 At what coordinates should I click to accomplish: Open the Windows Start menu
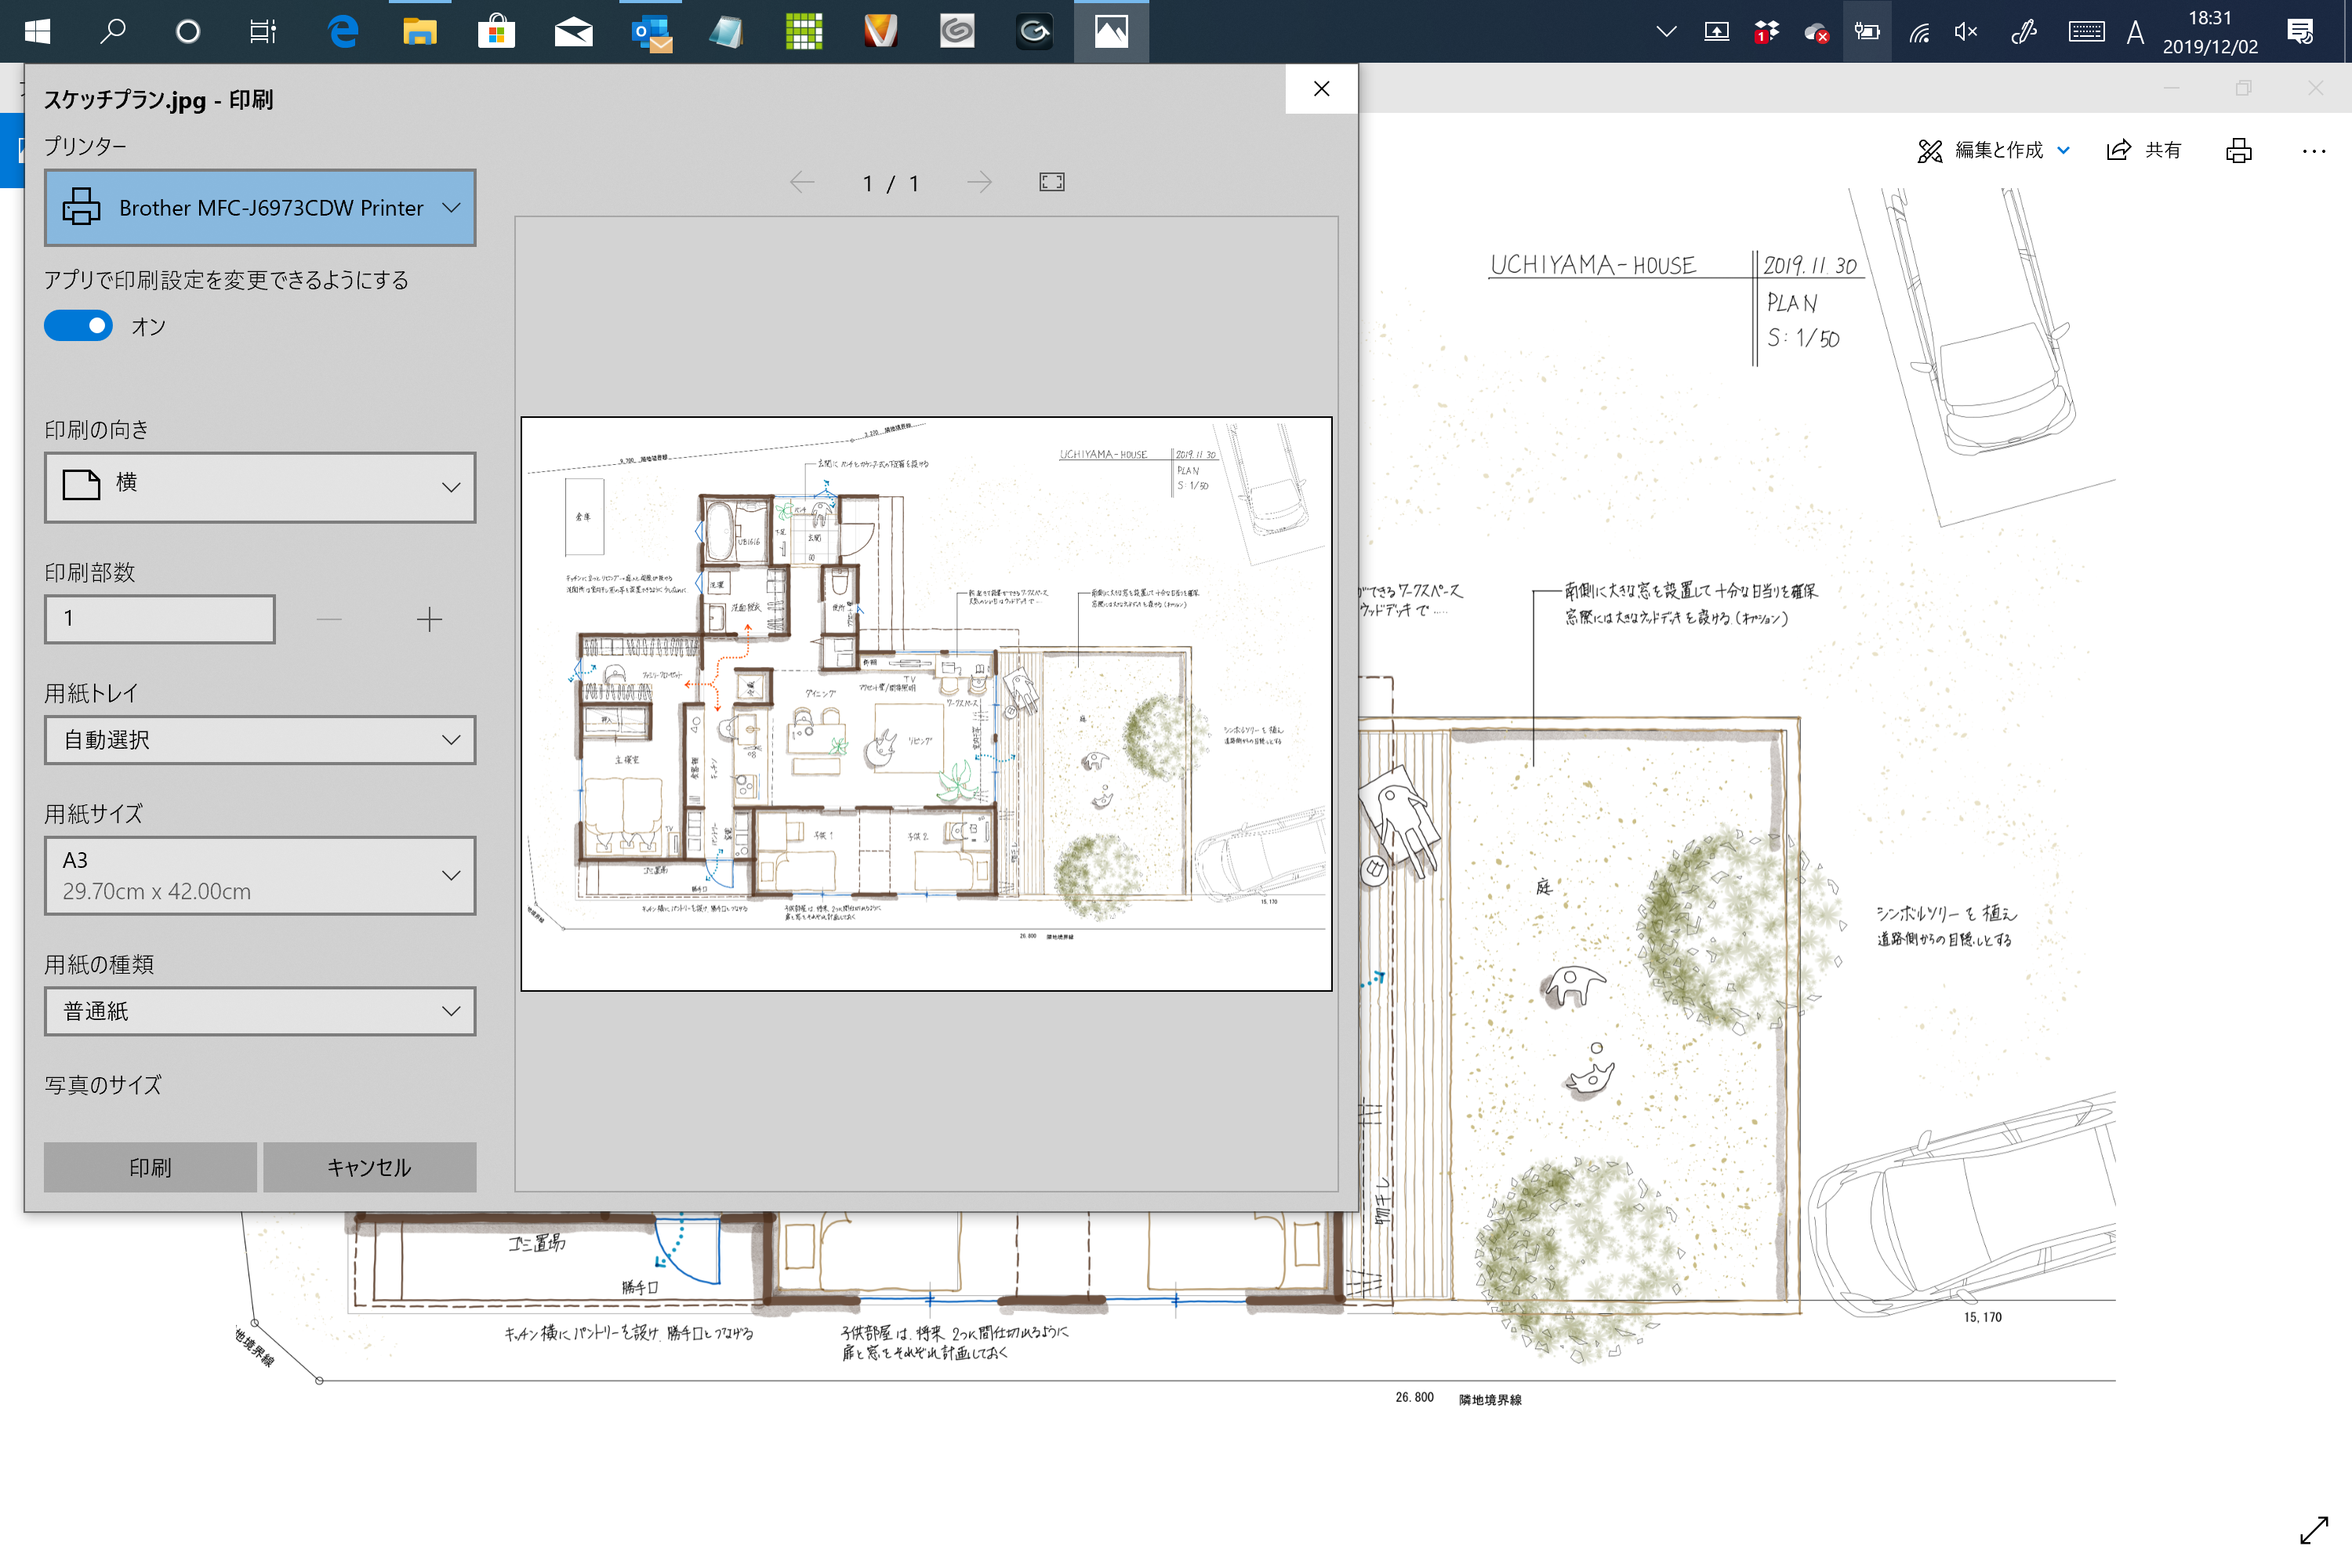37,31
